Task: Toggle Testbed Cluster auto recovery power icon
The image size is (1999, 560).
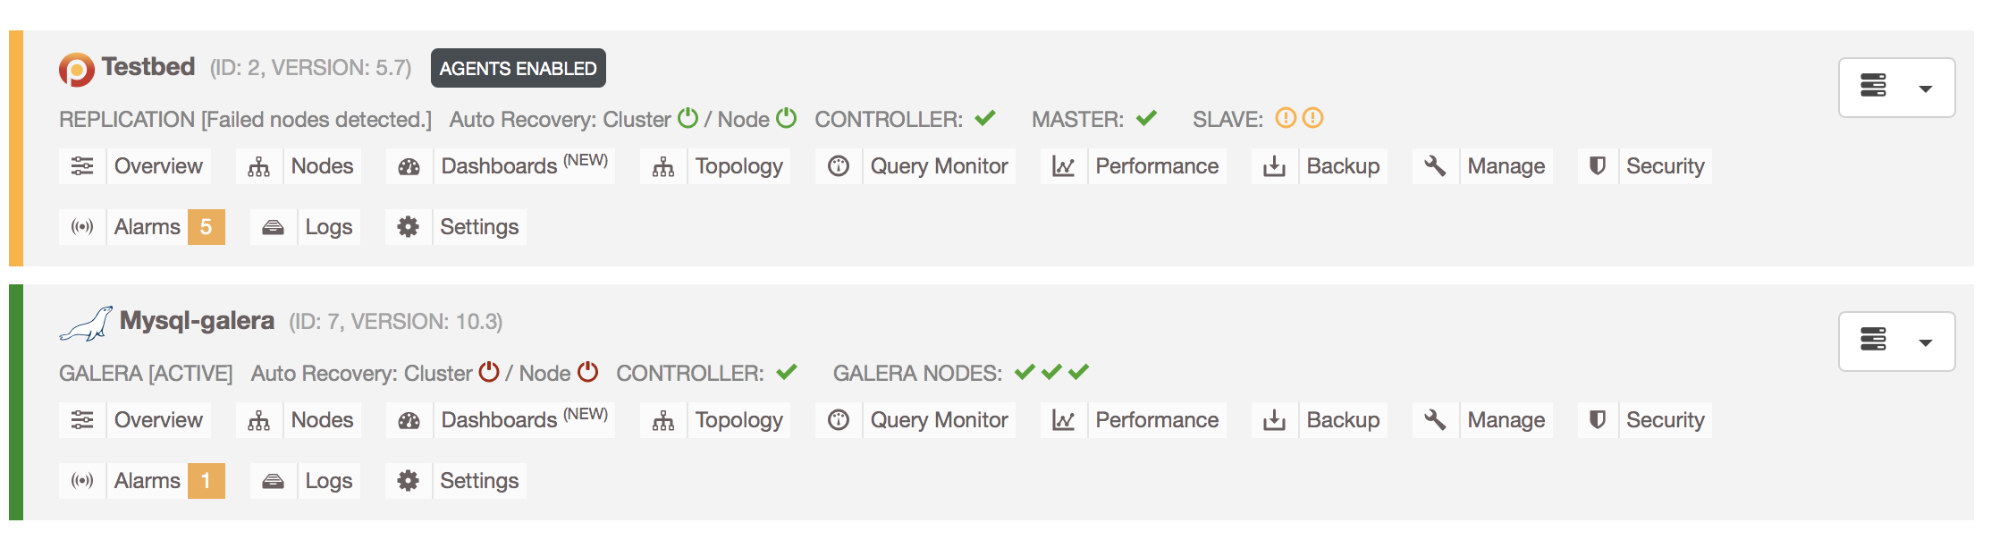Action: (x=688, y=118)
